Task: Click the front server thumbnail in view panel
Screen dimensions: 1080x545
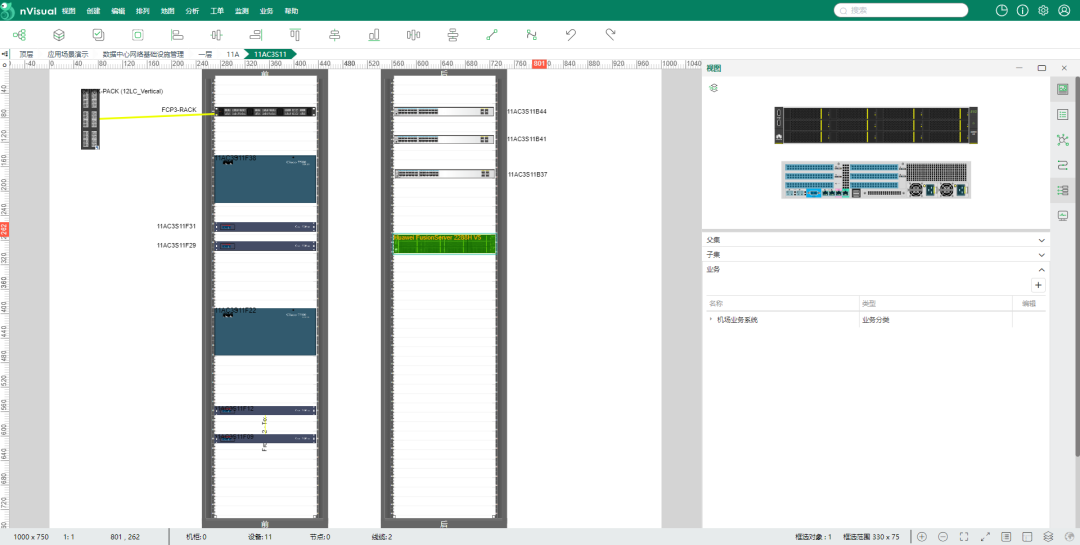Action: (875, 125)
